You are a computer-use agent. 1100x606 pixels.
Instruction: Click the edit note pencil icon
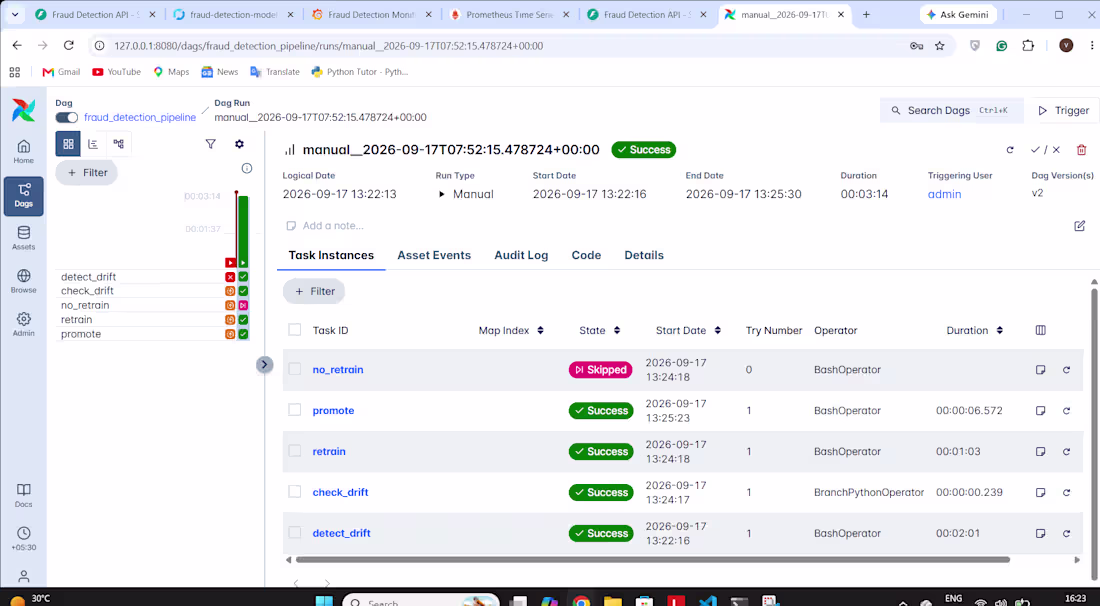pos(1080,226)
